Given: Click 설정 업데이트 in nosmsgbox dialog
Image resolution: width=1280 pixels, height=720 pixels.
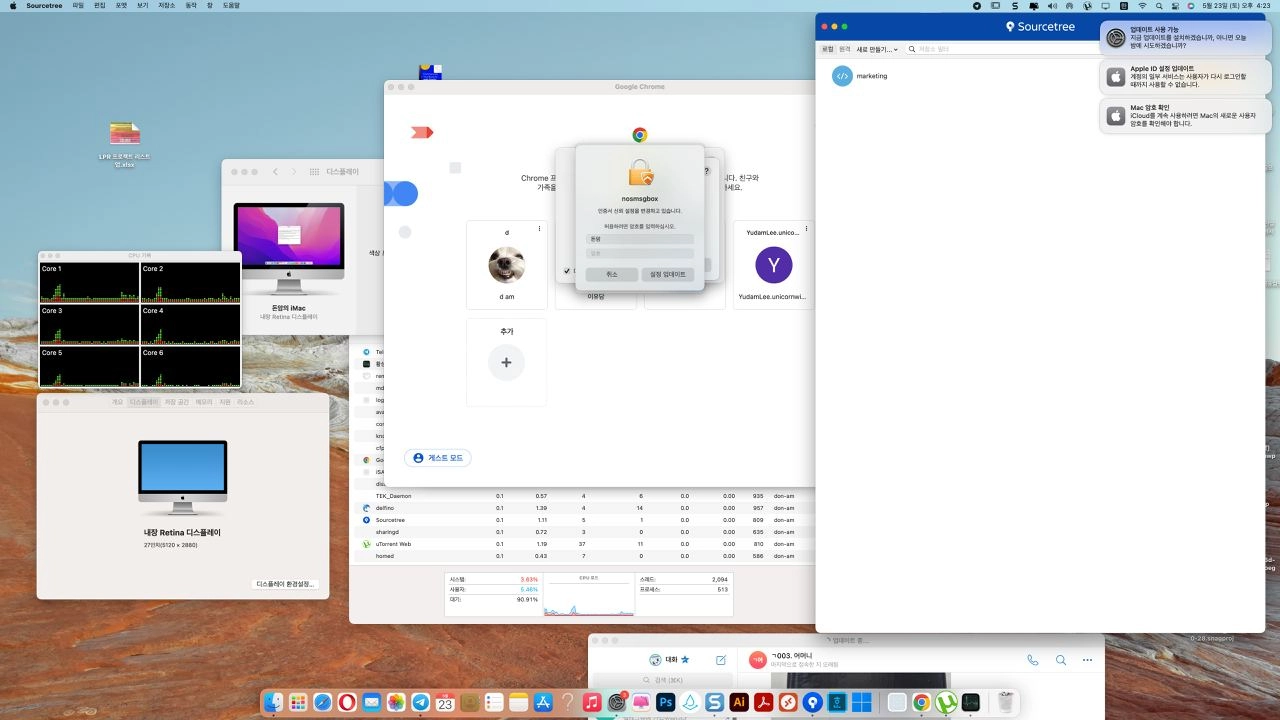Looking at the screenshot, I should point(668,274).
